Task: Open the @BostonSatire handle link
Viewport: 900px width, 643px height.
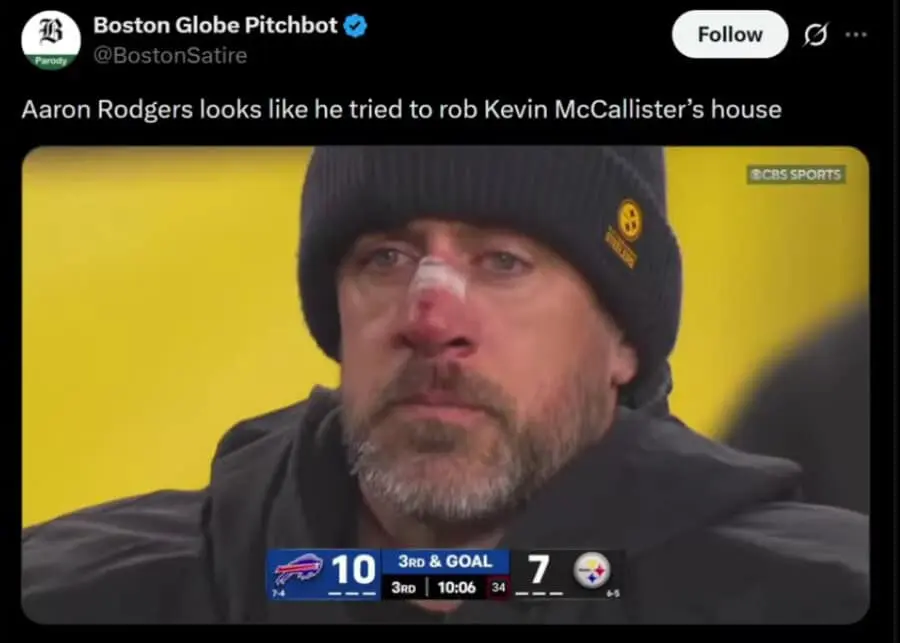Action: coord(170,56)
